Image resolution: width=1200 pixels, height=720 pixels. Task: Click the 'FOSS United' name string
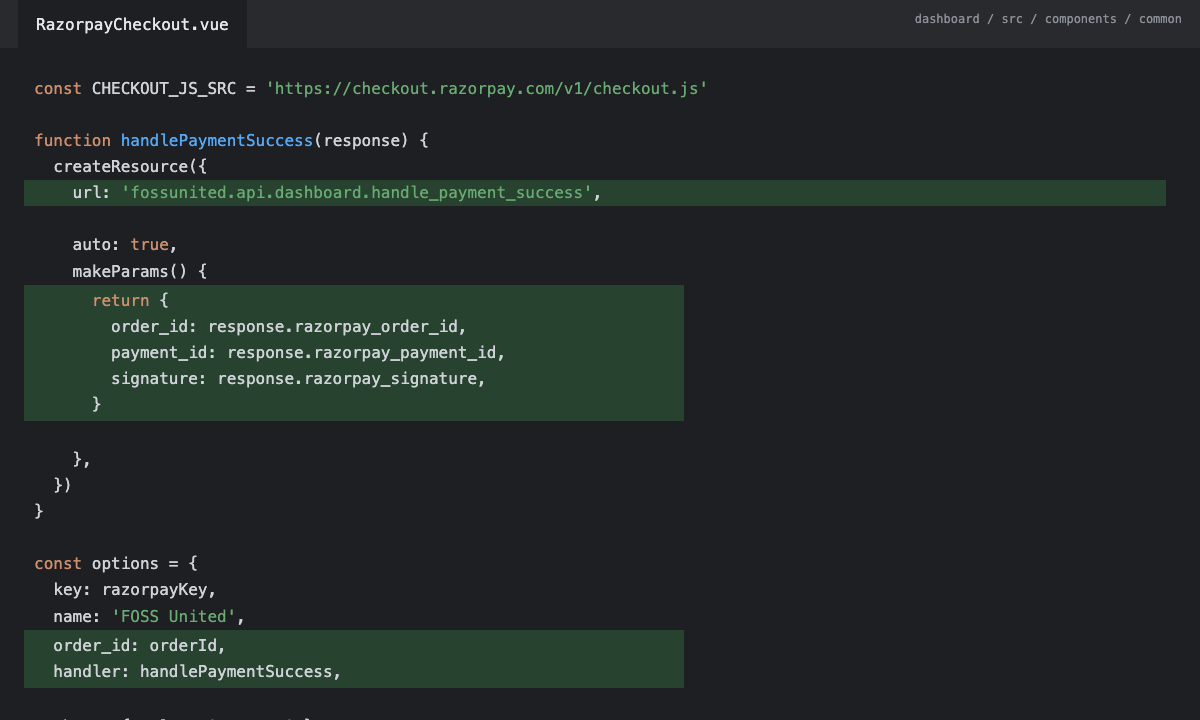tap(174, 616)
